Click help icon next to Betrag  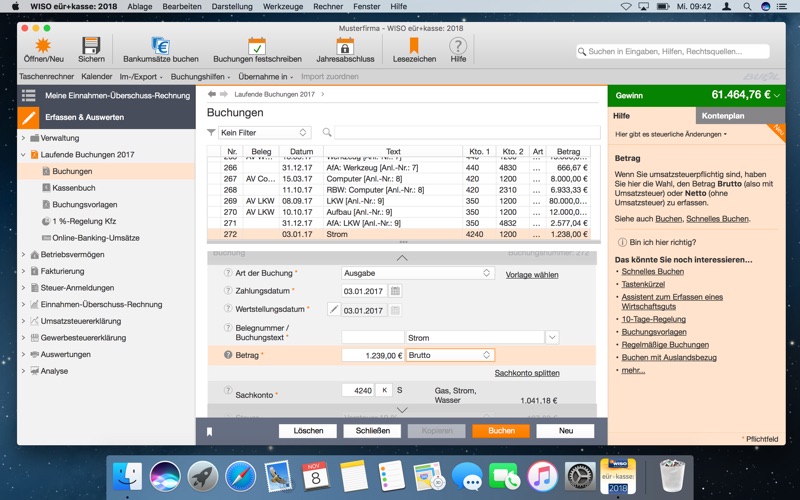click(228, 355)
